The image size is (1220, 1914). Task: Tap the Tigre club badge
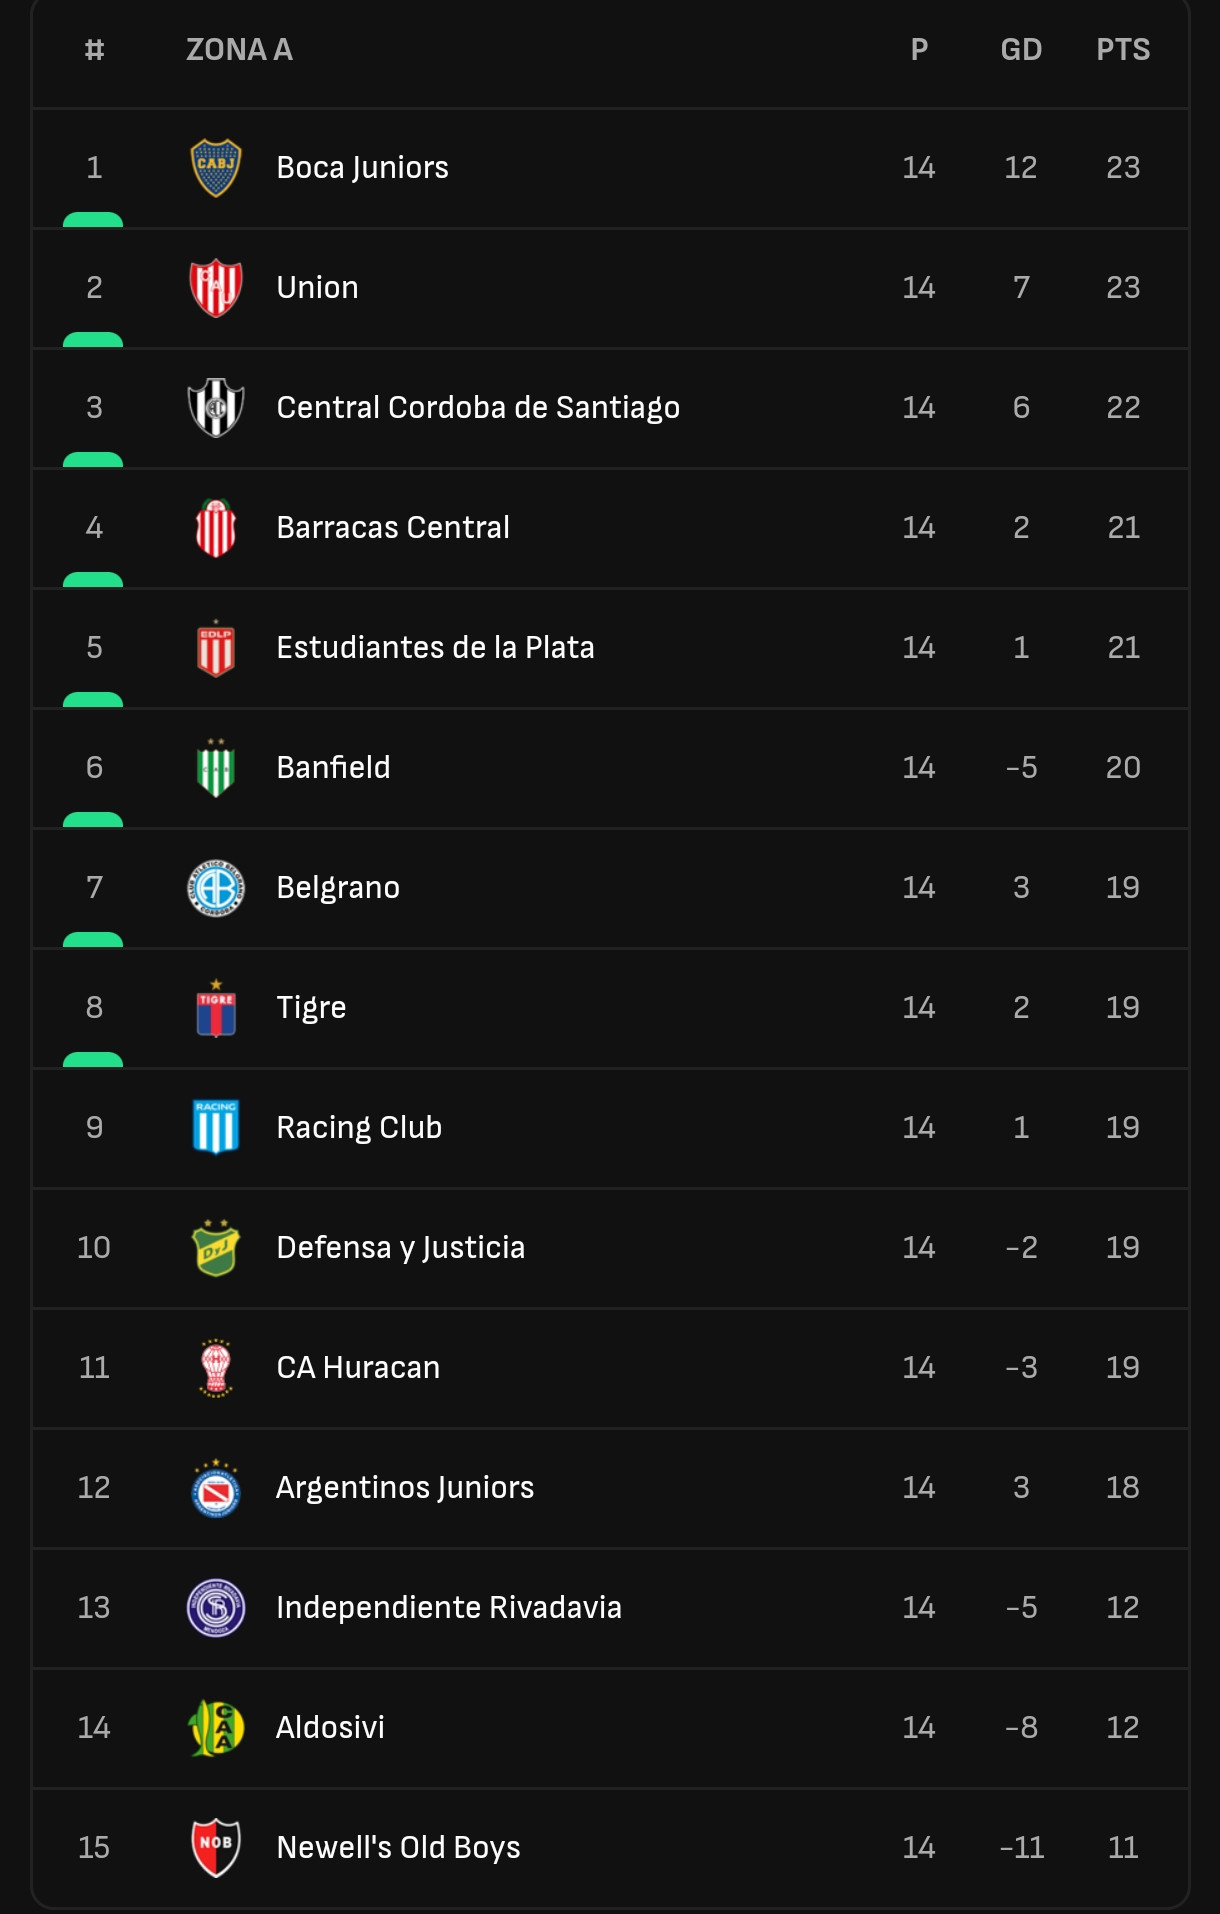(216, 1008)
